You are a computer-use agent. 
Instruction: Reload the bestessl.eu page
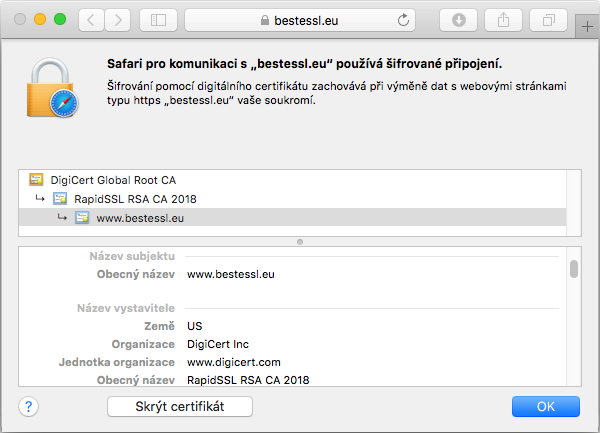click(x=403, y=20)
